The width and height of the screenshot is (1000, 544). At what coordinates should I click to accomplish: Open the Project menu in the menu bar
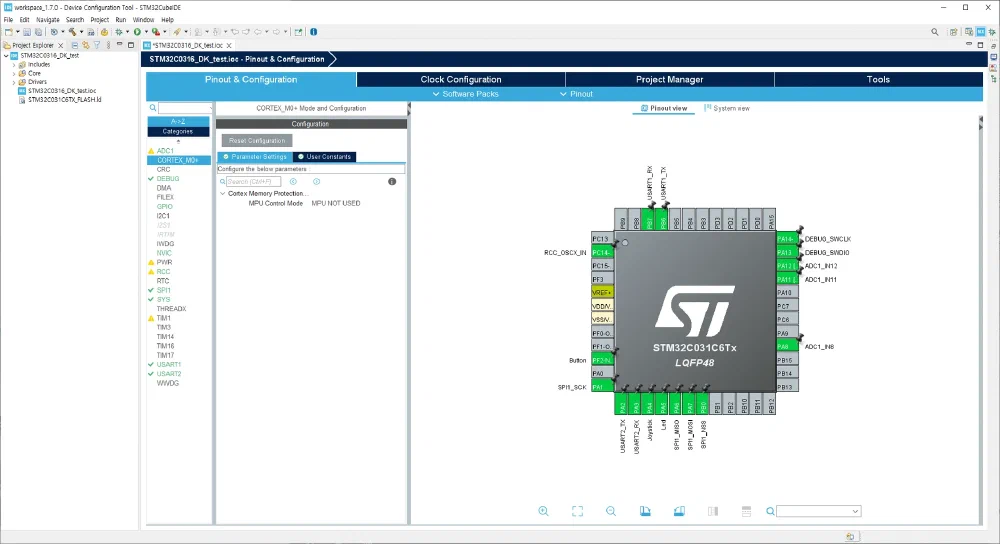point(99,19)
